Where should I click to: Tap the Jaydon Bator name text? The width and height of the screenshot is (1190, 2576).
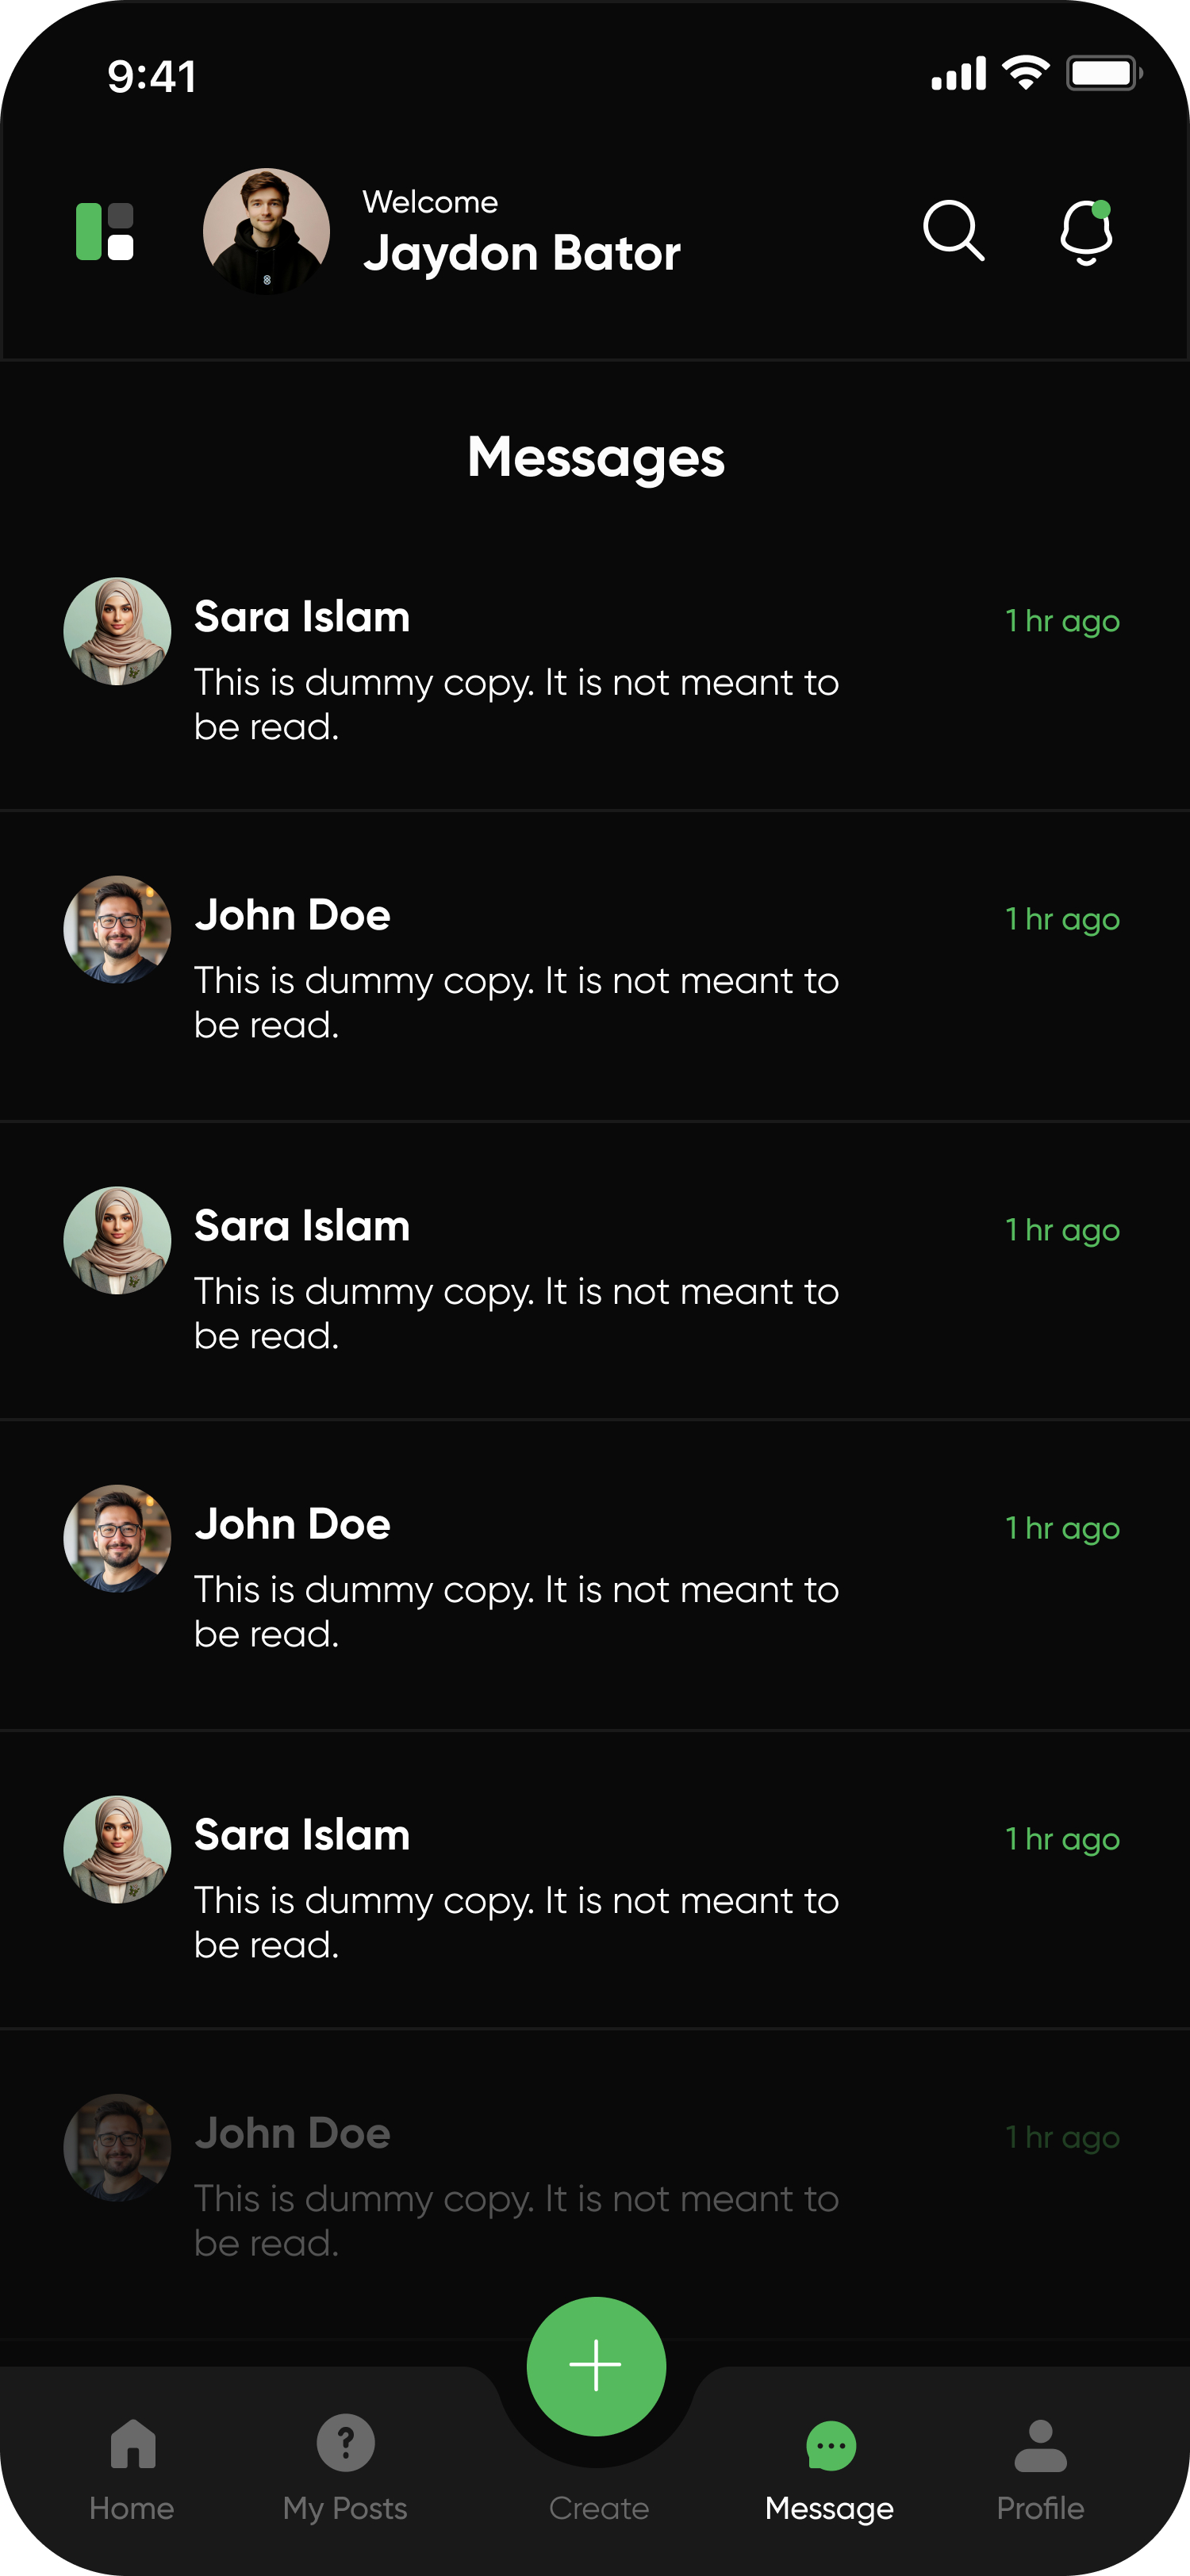pos(521,253)
